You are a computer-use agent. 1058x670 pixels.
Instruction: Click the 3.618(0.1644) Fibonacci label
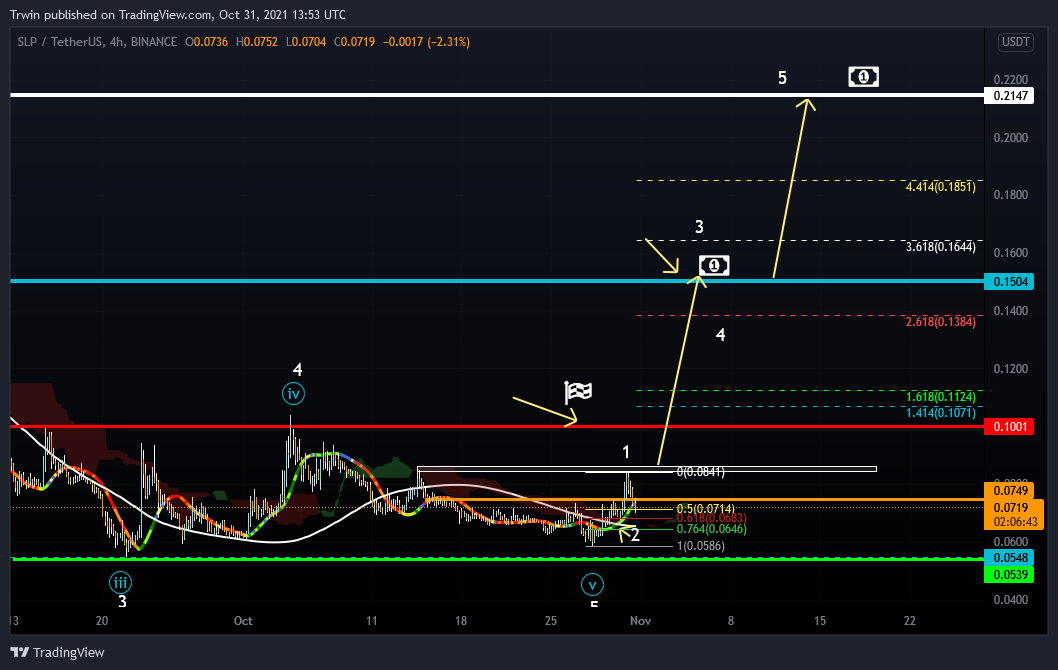point(941,247)
